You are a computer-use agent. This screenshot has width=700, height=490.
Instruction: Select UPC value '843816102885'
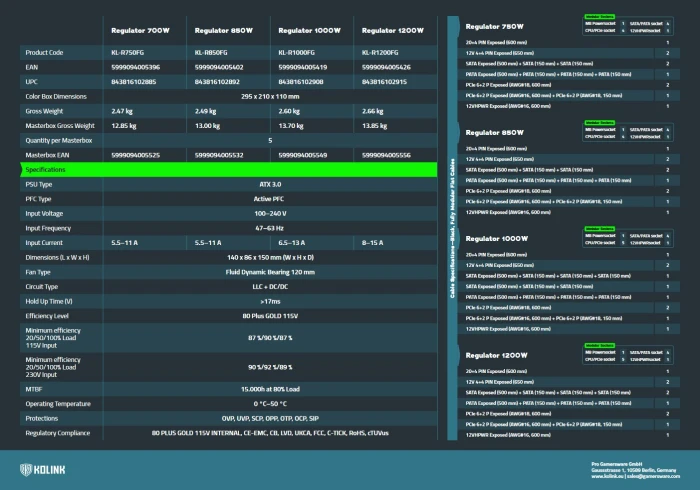133,82
